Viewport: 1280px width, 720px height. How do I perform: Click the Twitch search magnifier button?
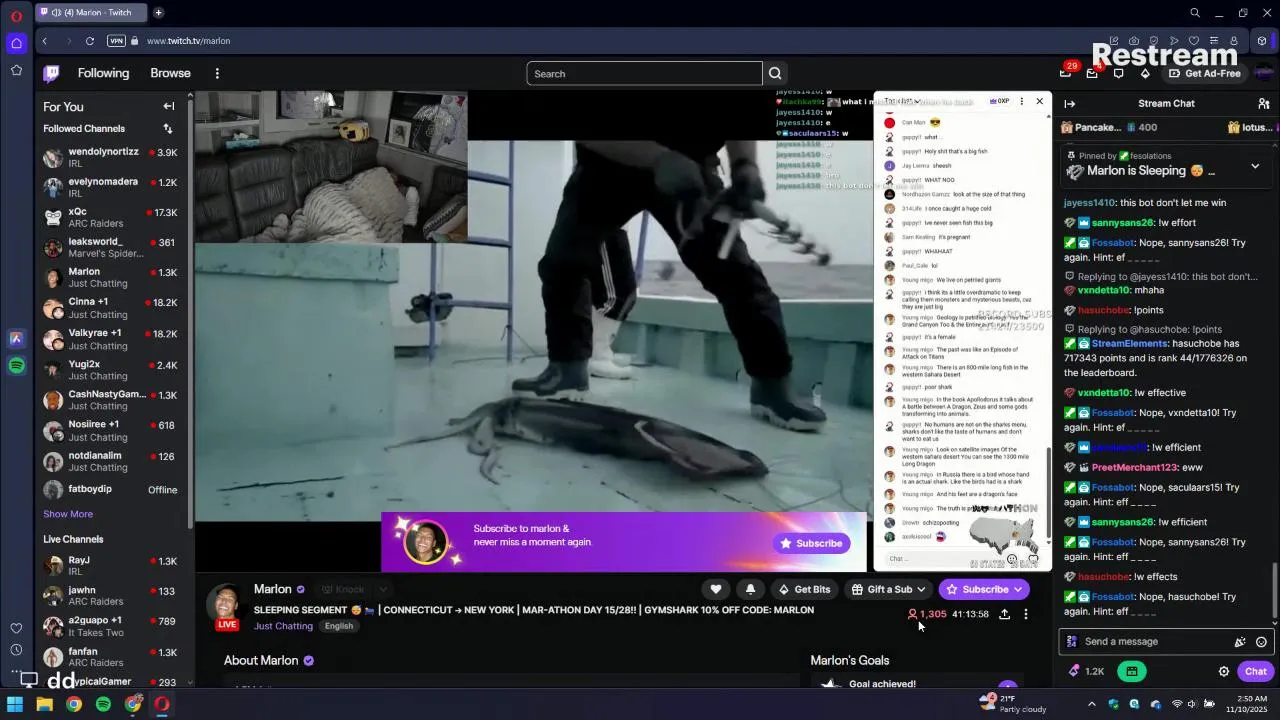[775, 73]
